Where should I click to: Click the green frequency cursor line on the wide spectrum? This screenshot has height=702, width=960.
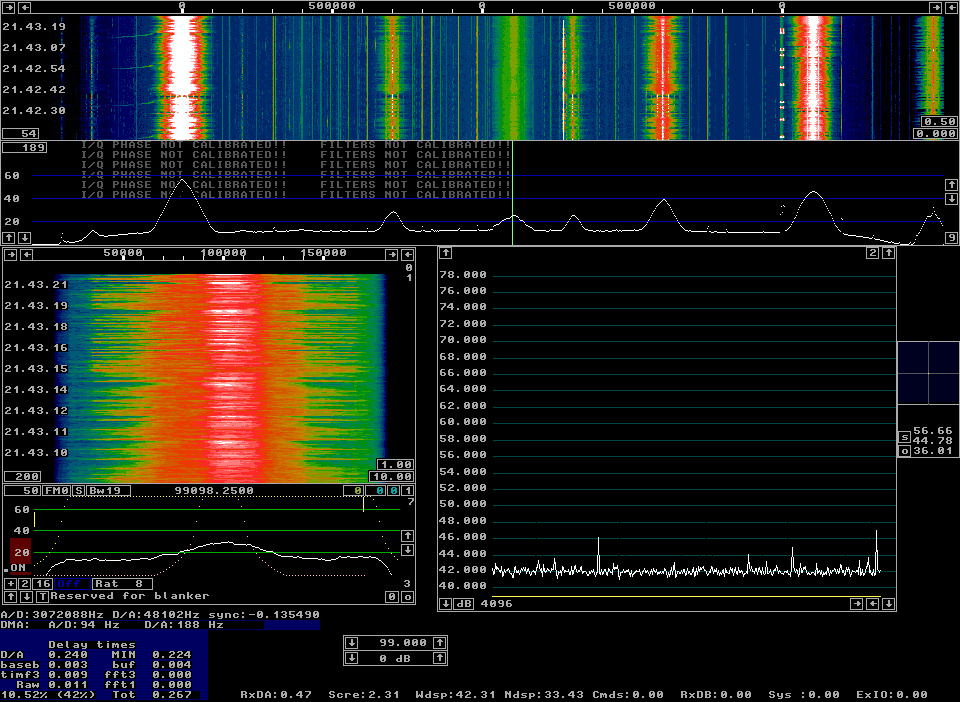(x=512, y=193)
